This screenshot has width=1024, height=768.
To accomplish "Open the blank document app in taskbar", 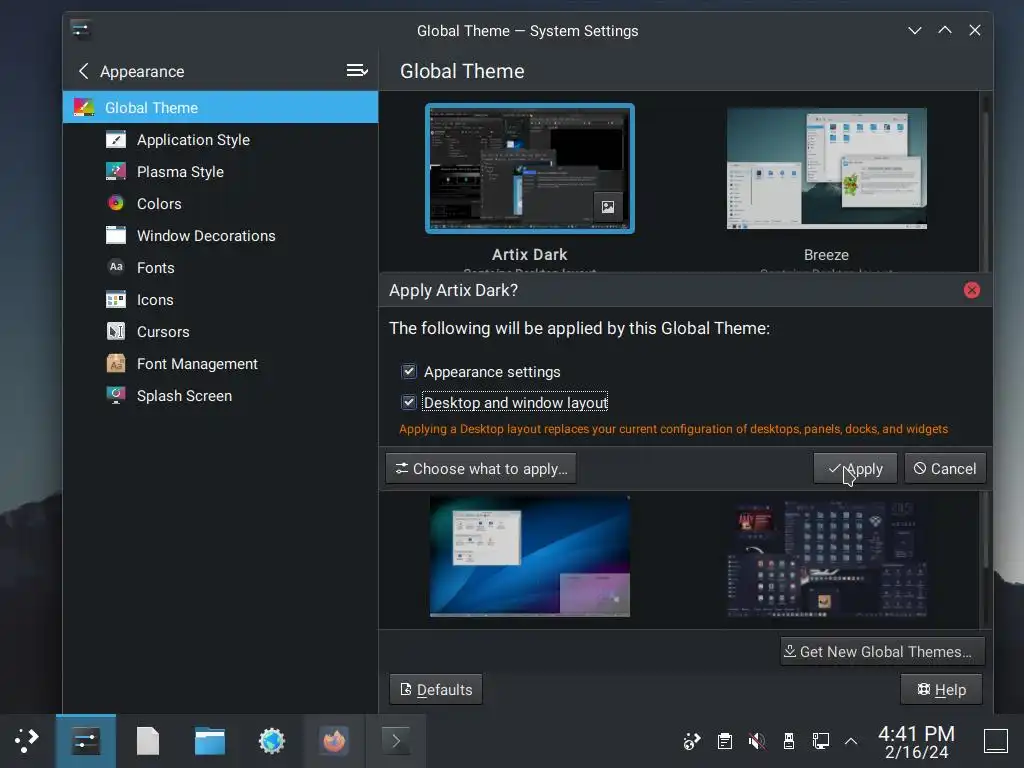I will 148,741.
